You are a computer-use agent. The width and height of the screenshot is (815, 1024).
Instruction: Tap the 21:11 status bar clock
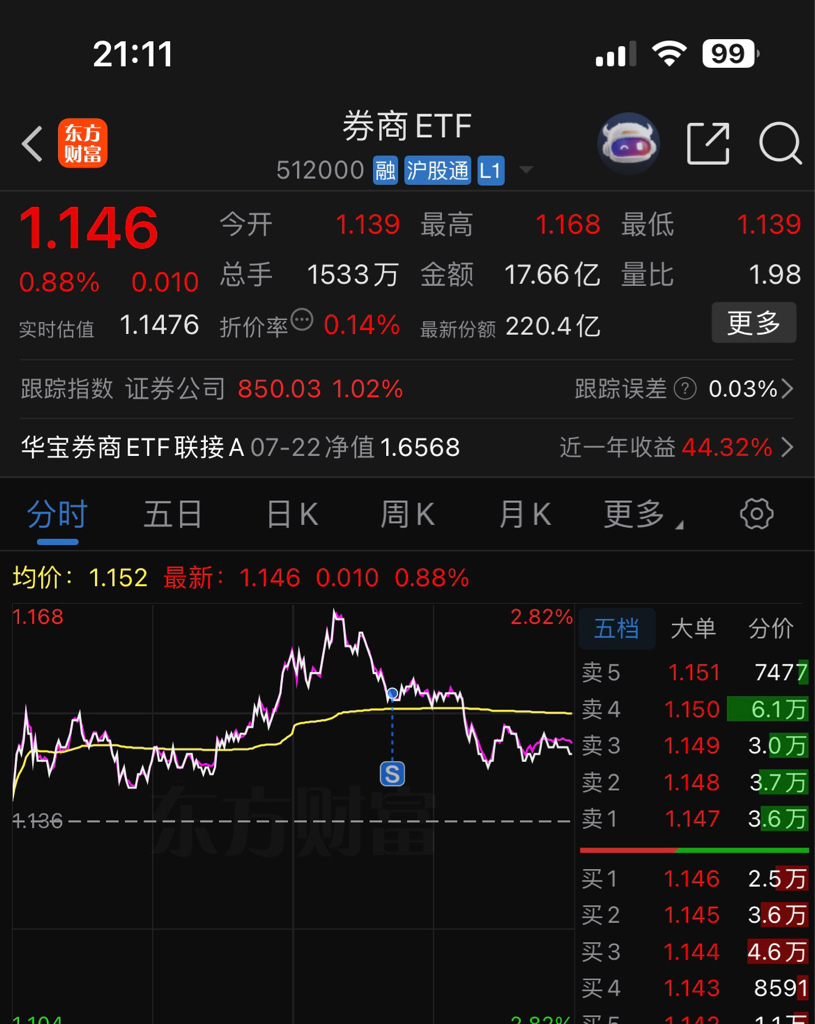[x=133, y=54]
